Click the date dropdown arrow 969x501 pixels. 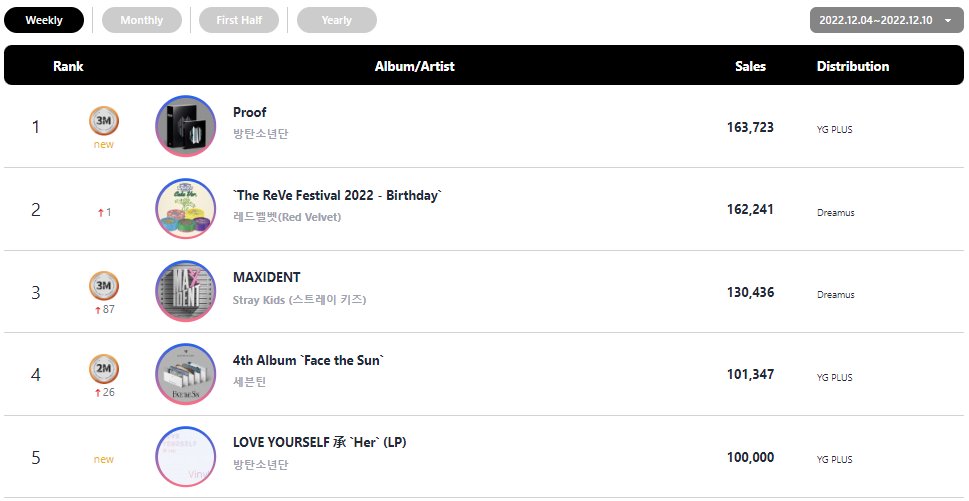pyautogui.click(x=948, y=20)
